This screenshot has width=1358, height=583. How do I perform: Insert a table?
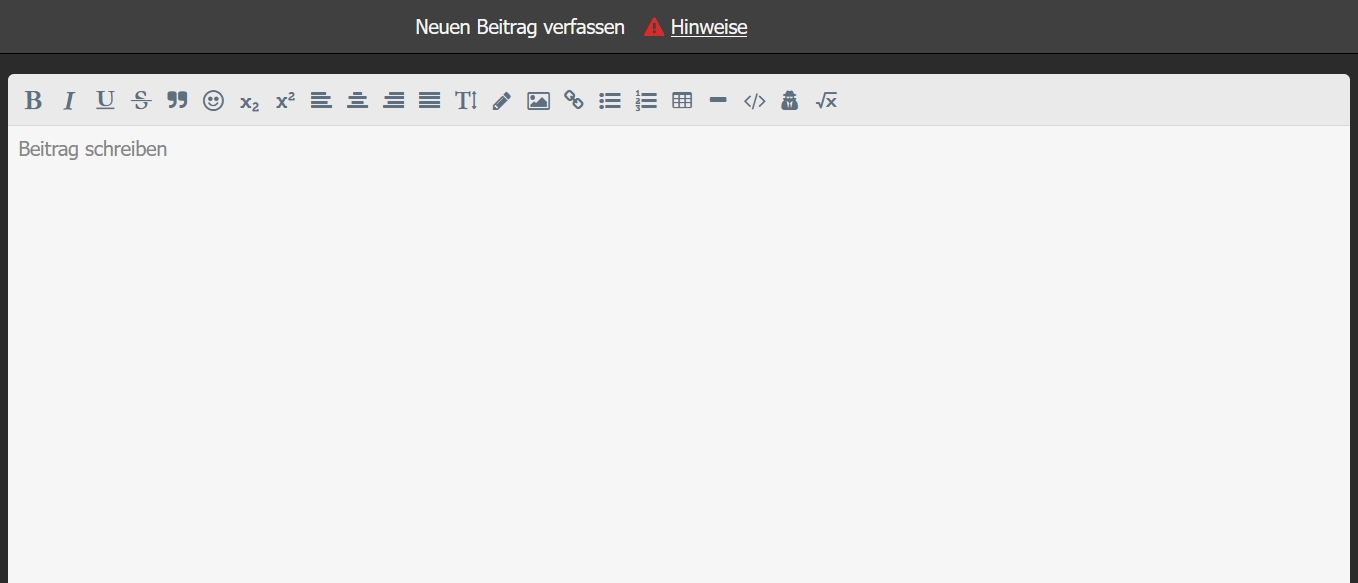coord(682,100)
